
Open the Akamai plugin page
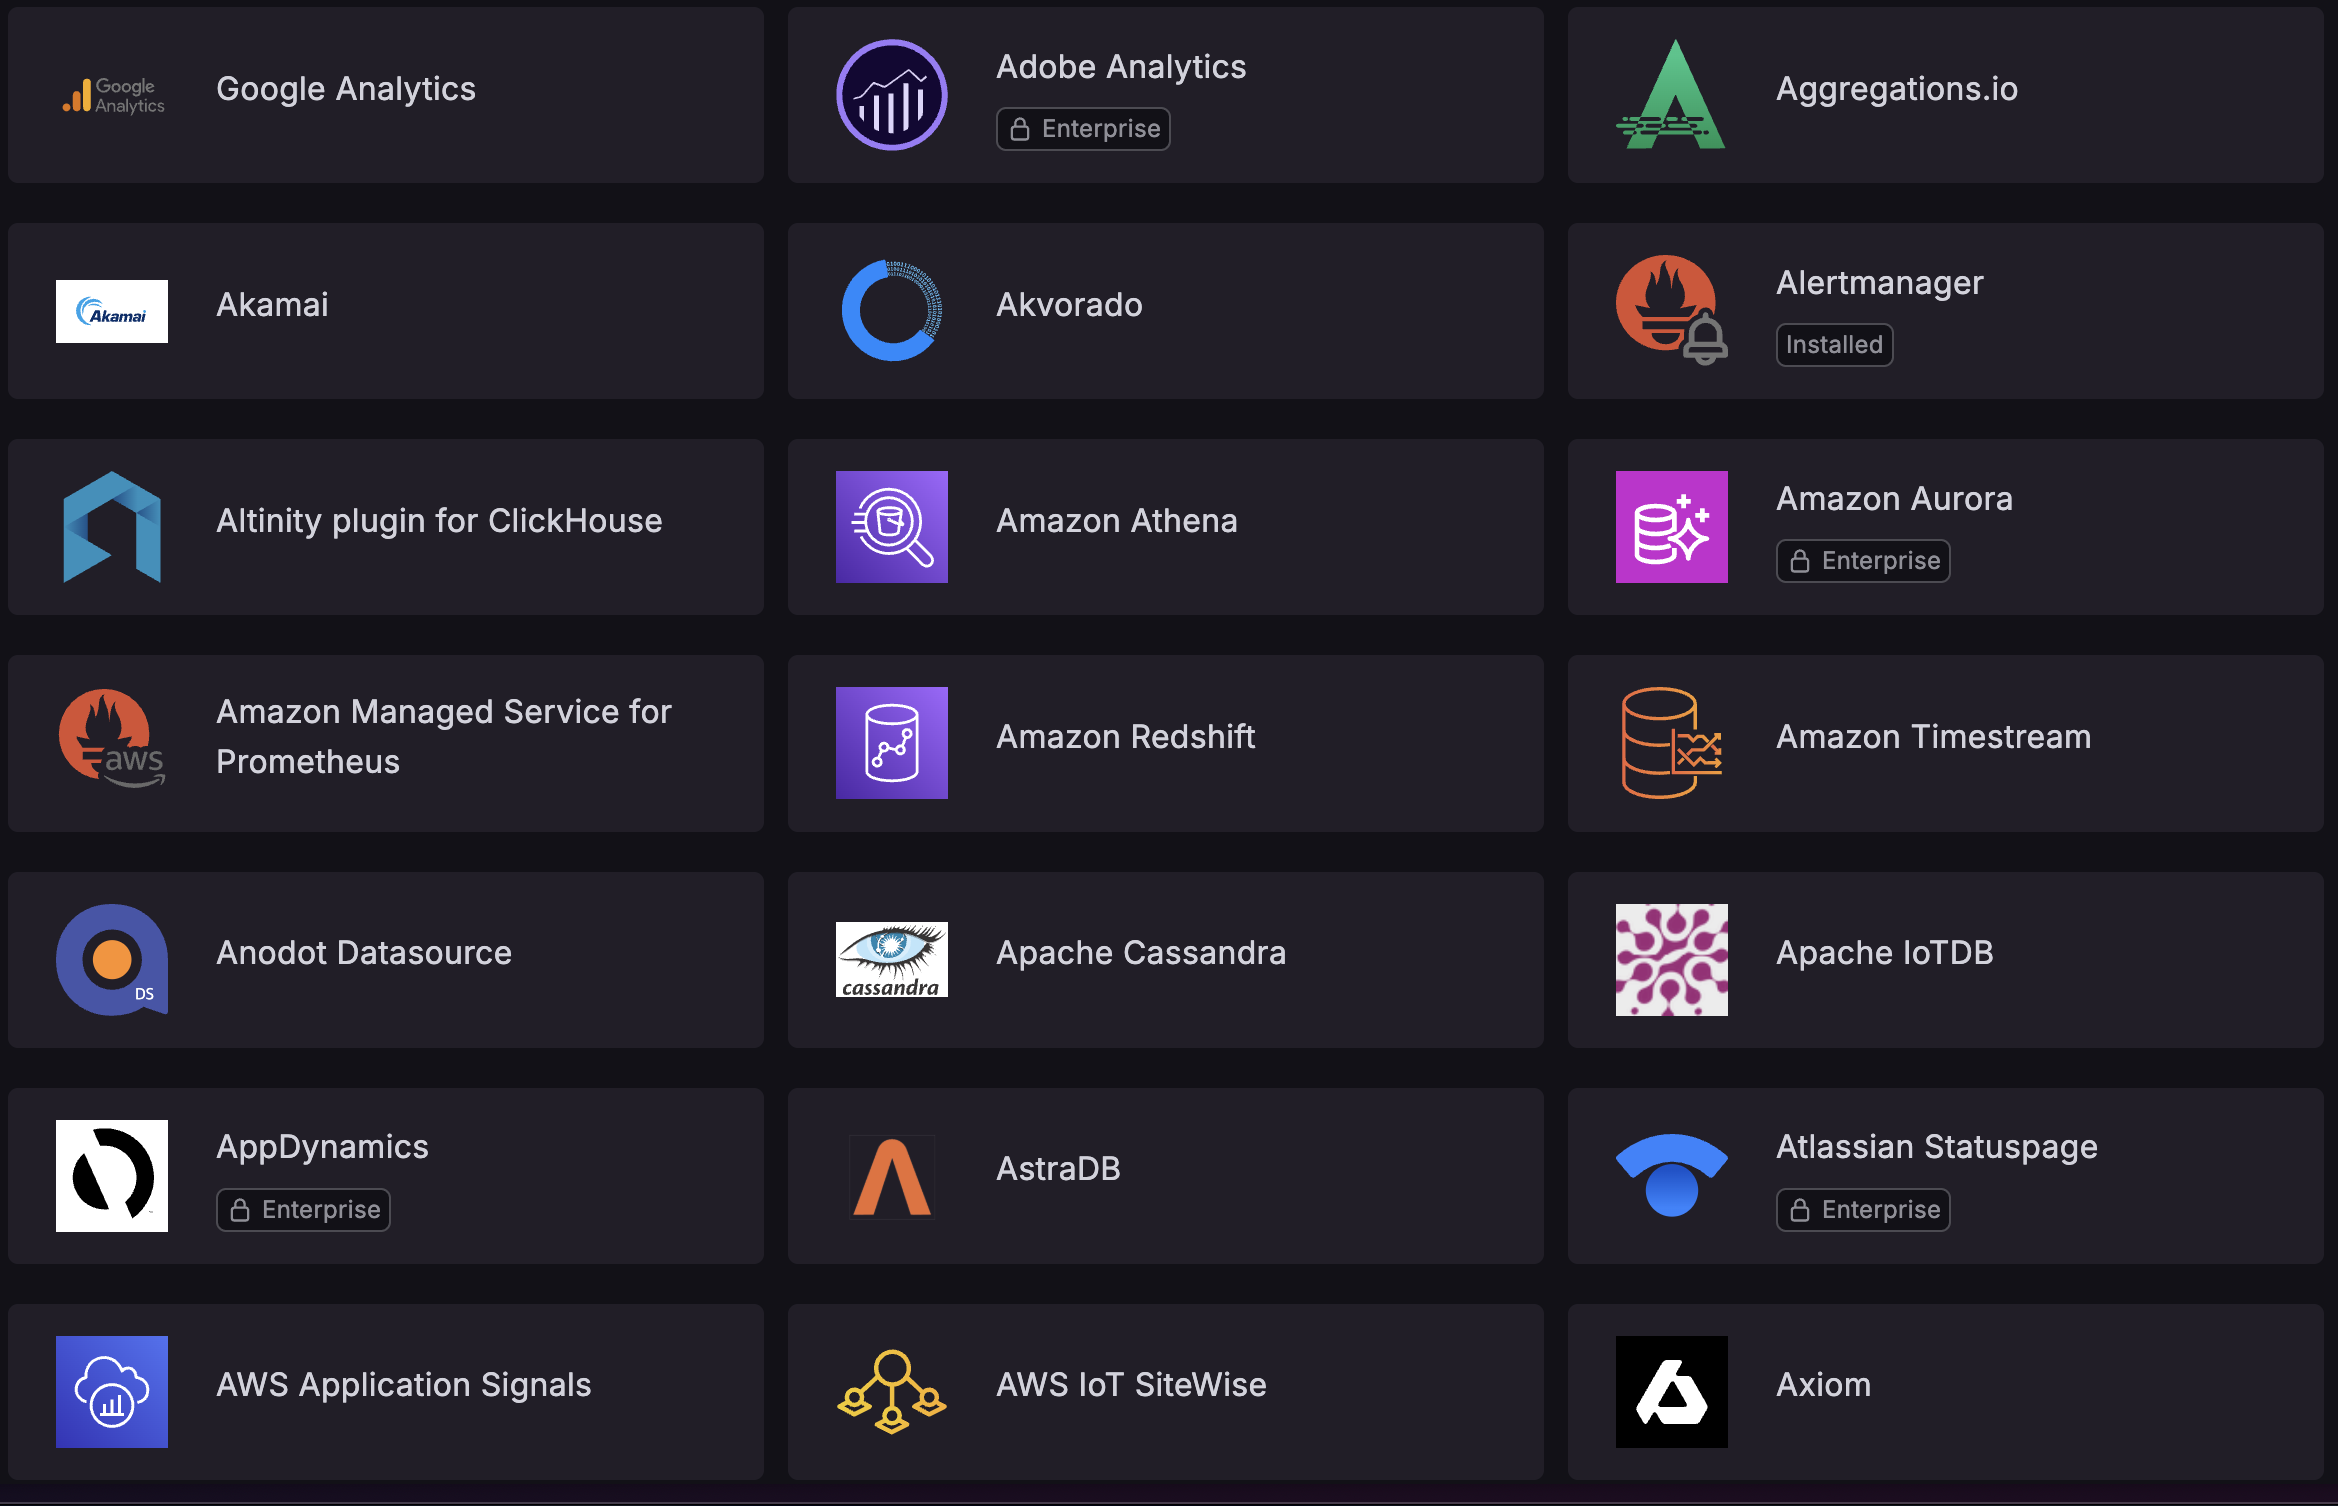coord(386,311)
